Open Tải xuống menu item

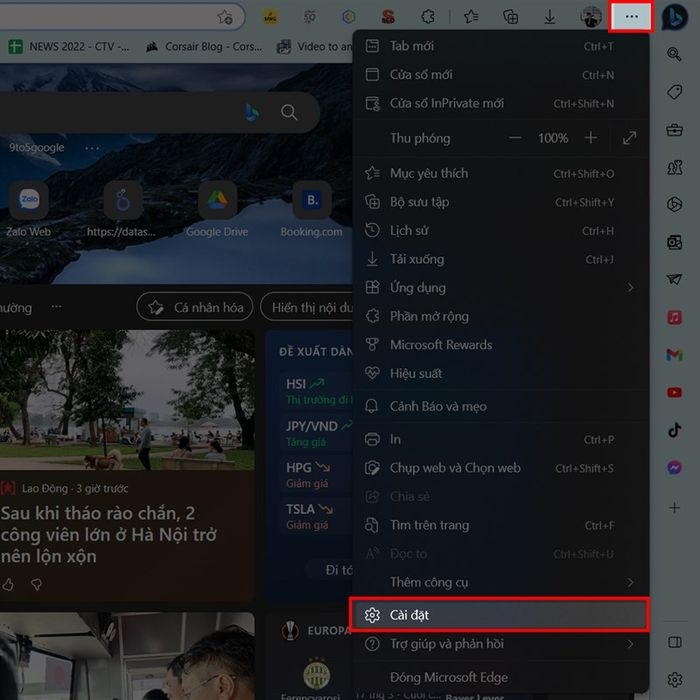(500, 259)
